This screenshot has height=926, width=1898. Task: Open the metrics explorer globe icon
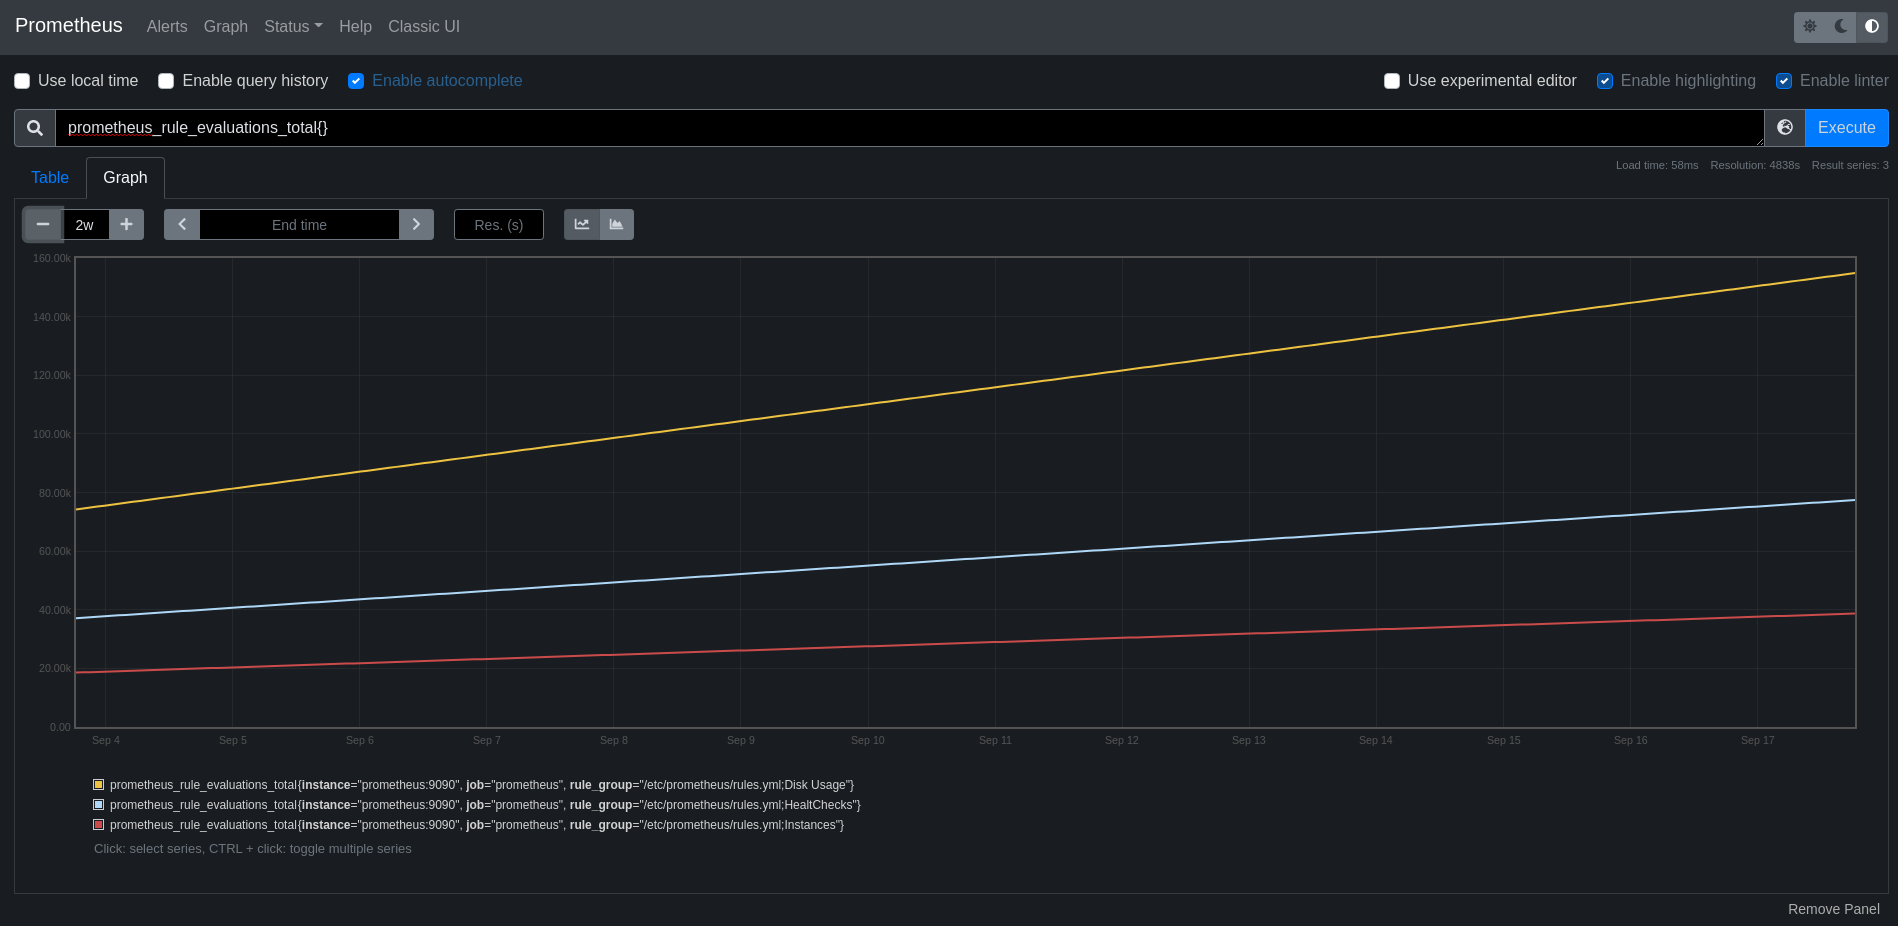click(1785, 128)
